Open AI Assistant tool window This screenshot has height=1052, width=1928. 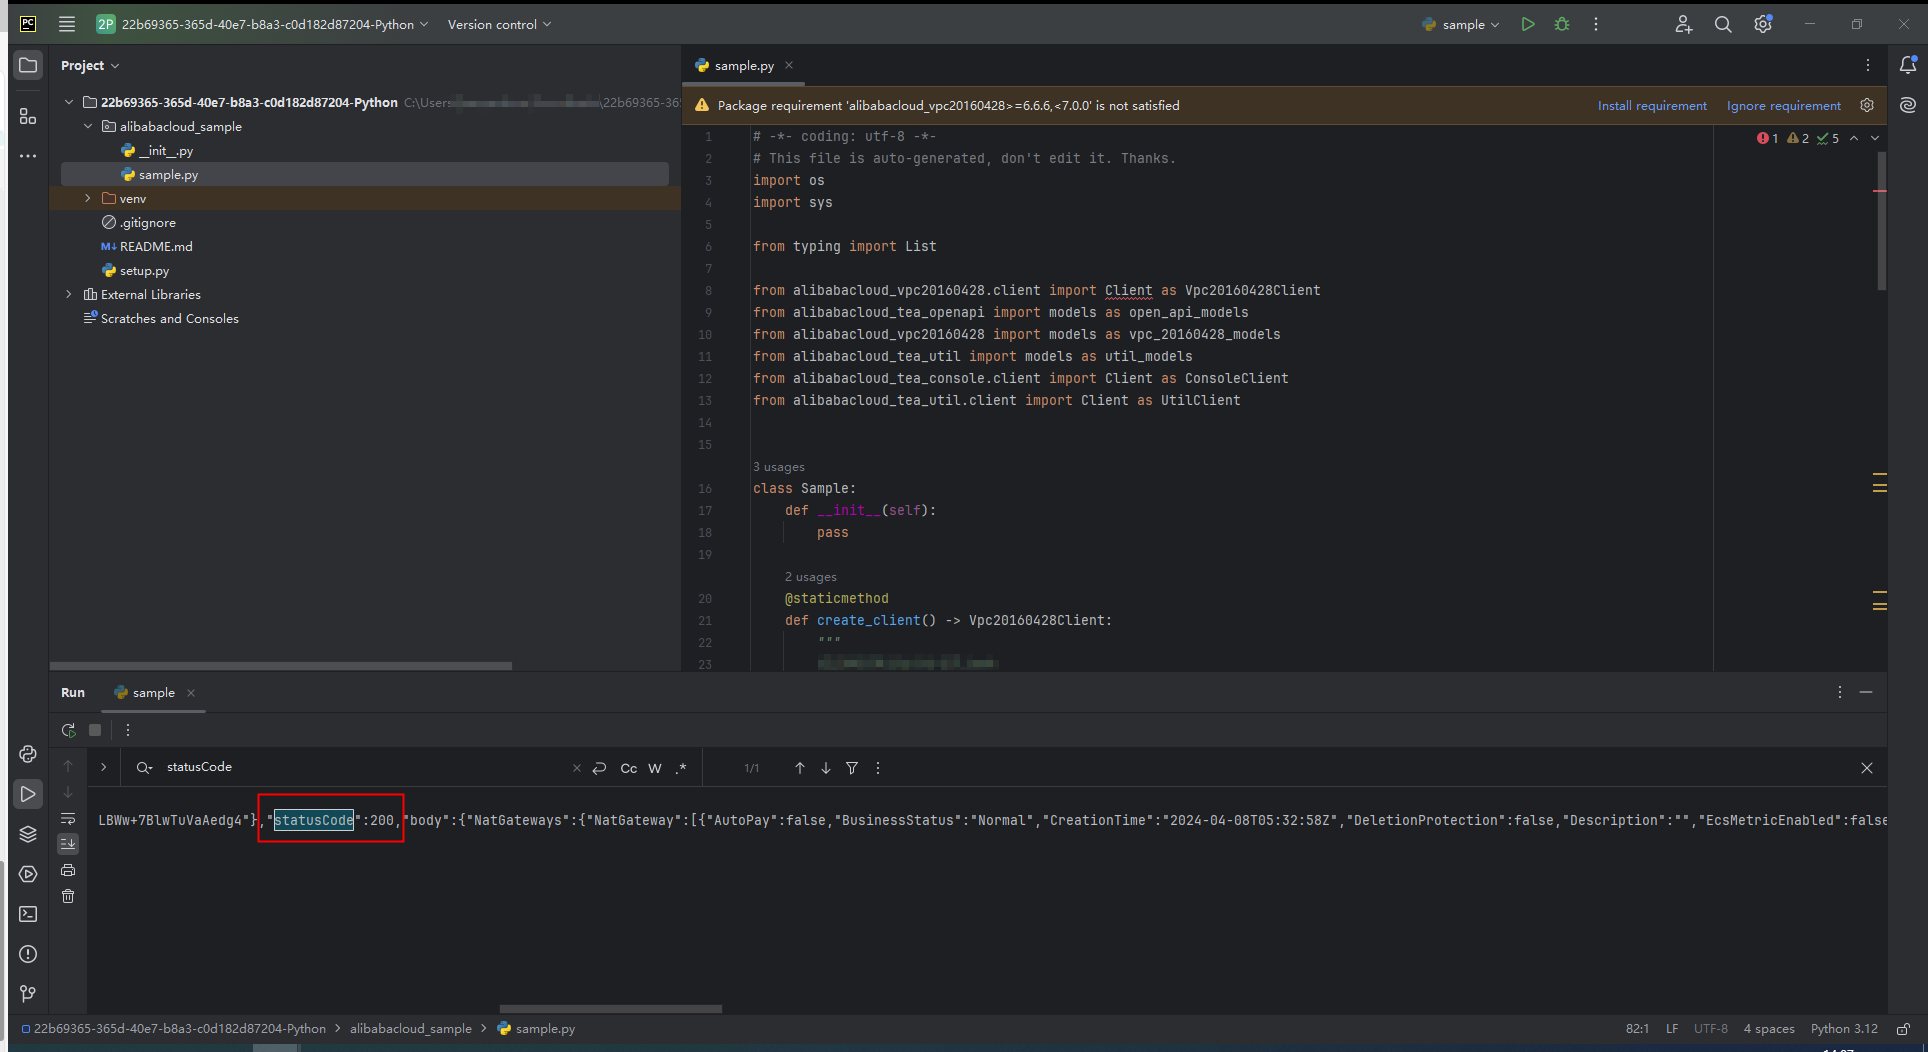[x=1908, y=105]
